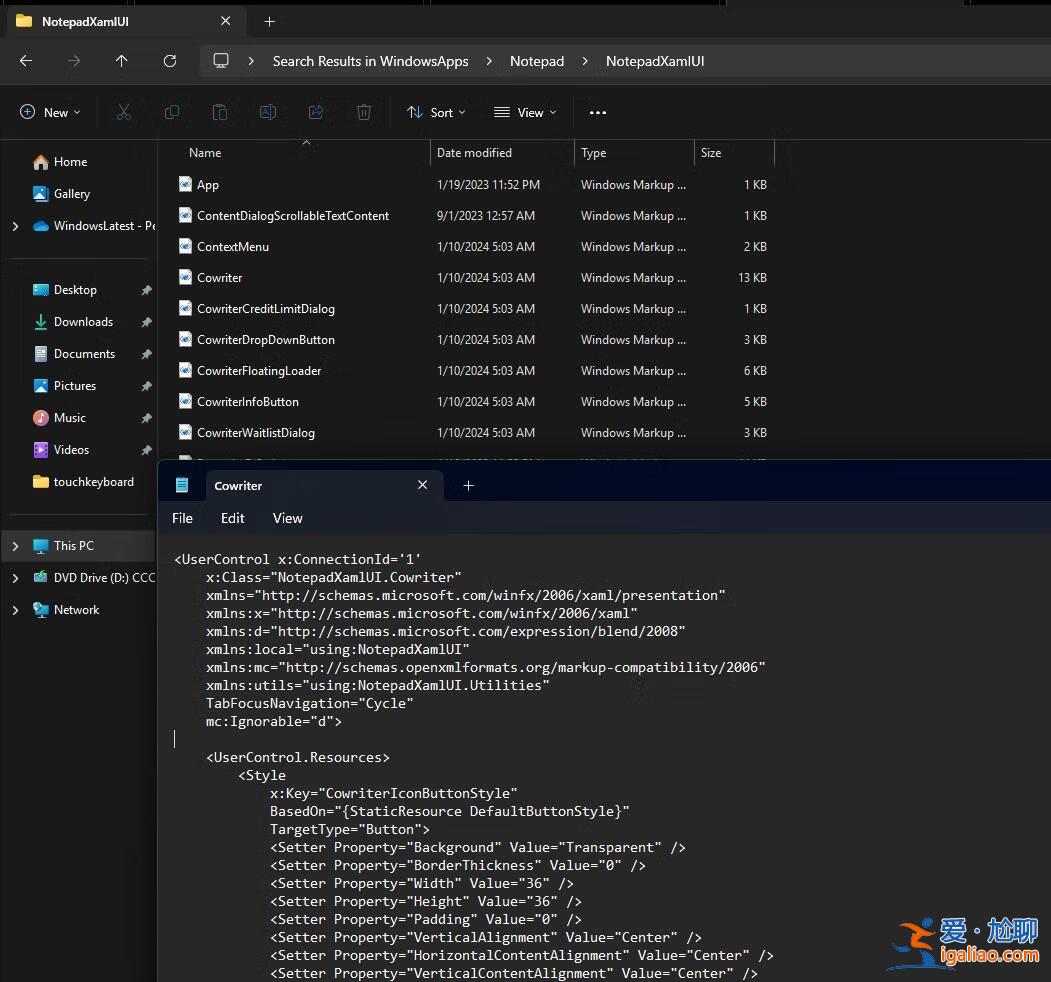Click the Delete icon in the toolbar
1051x982 pixels.
tap(364, 112)
